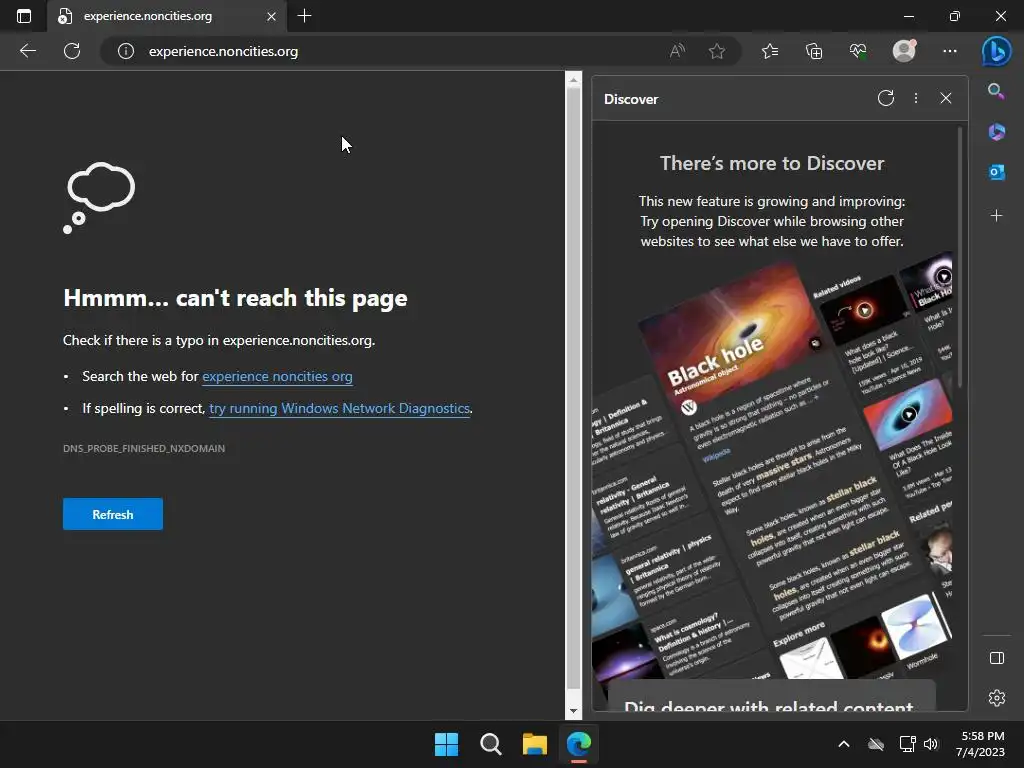Open Outlook in the sidebar
This screenshot has height=768, width=1024.
997,172
